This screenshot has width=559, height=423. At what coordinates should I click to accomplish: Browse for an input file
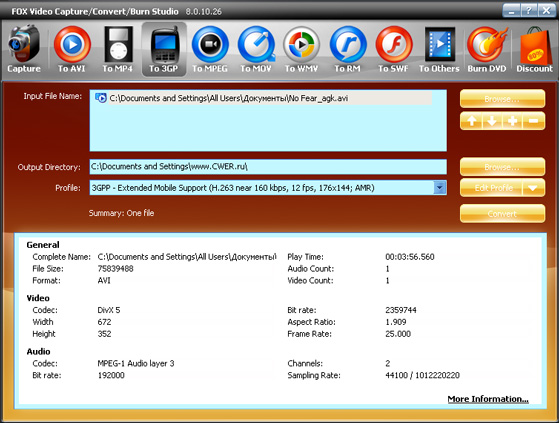[502, 99]
